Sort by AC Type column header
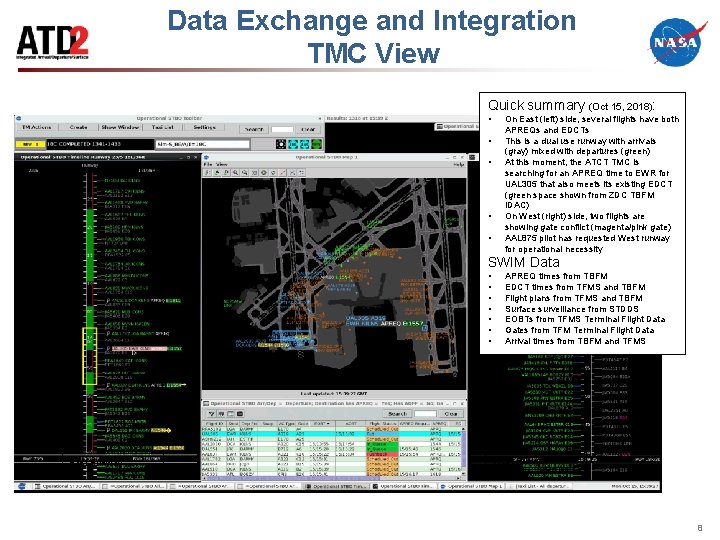This screenshot has width=720, height=540. (286, 423)
